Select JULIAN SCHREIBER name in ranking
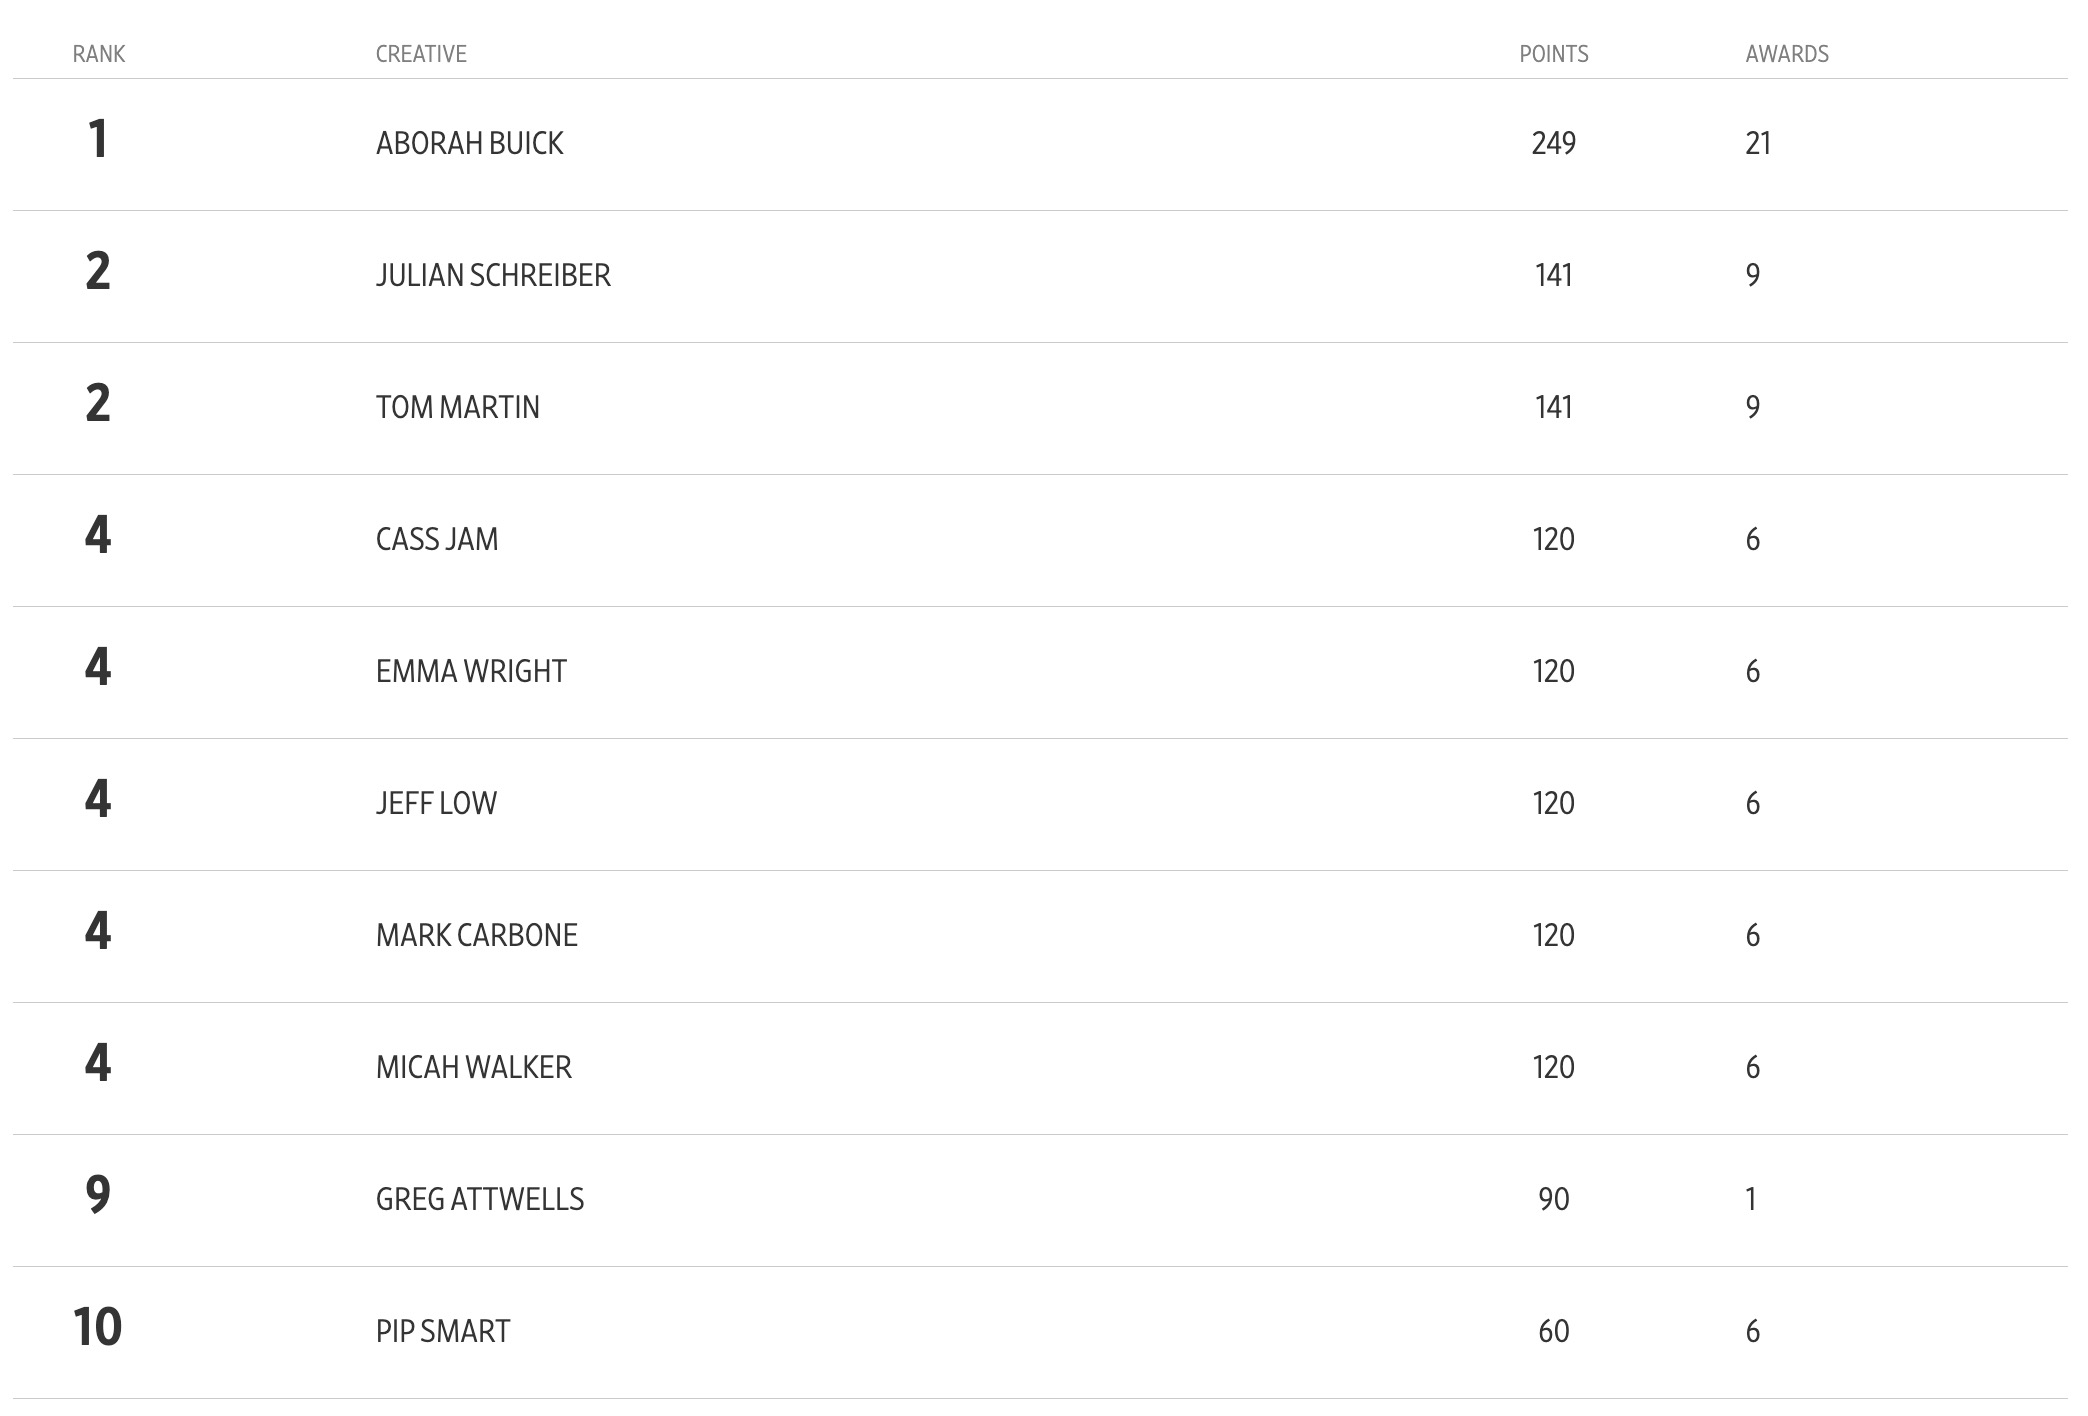Viewport: 2088px width, 1416px height. coord(493,275)
